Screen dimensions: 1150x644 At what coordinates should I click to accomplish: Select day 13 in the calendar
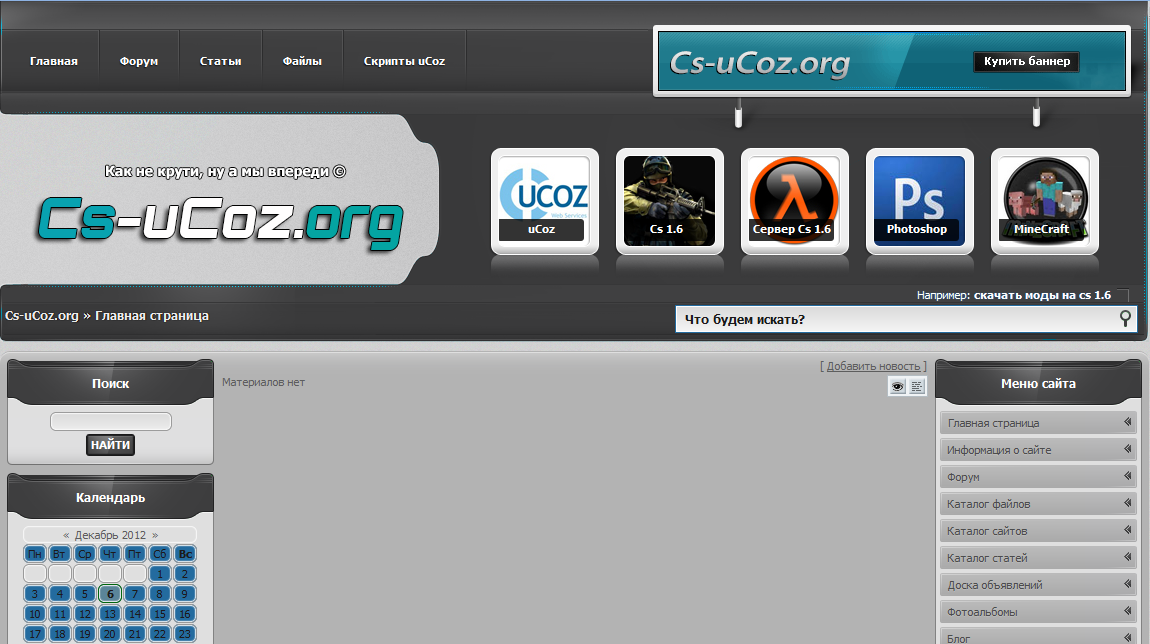(110, 613)
